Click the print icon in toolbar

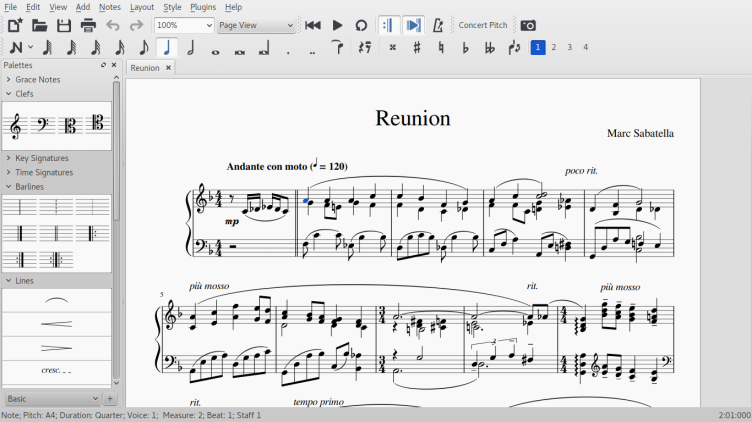[x=88, y=25]
